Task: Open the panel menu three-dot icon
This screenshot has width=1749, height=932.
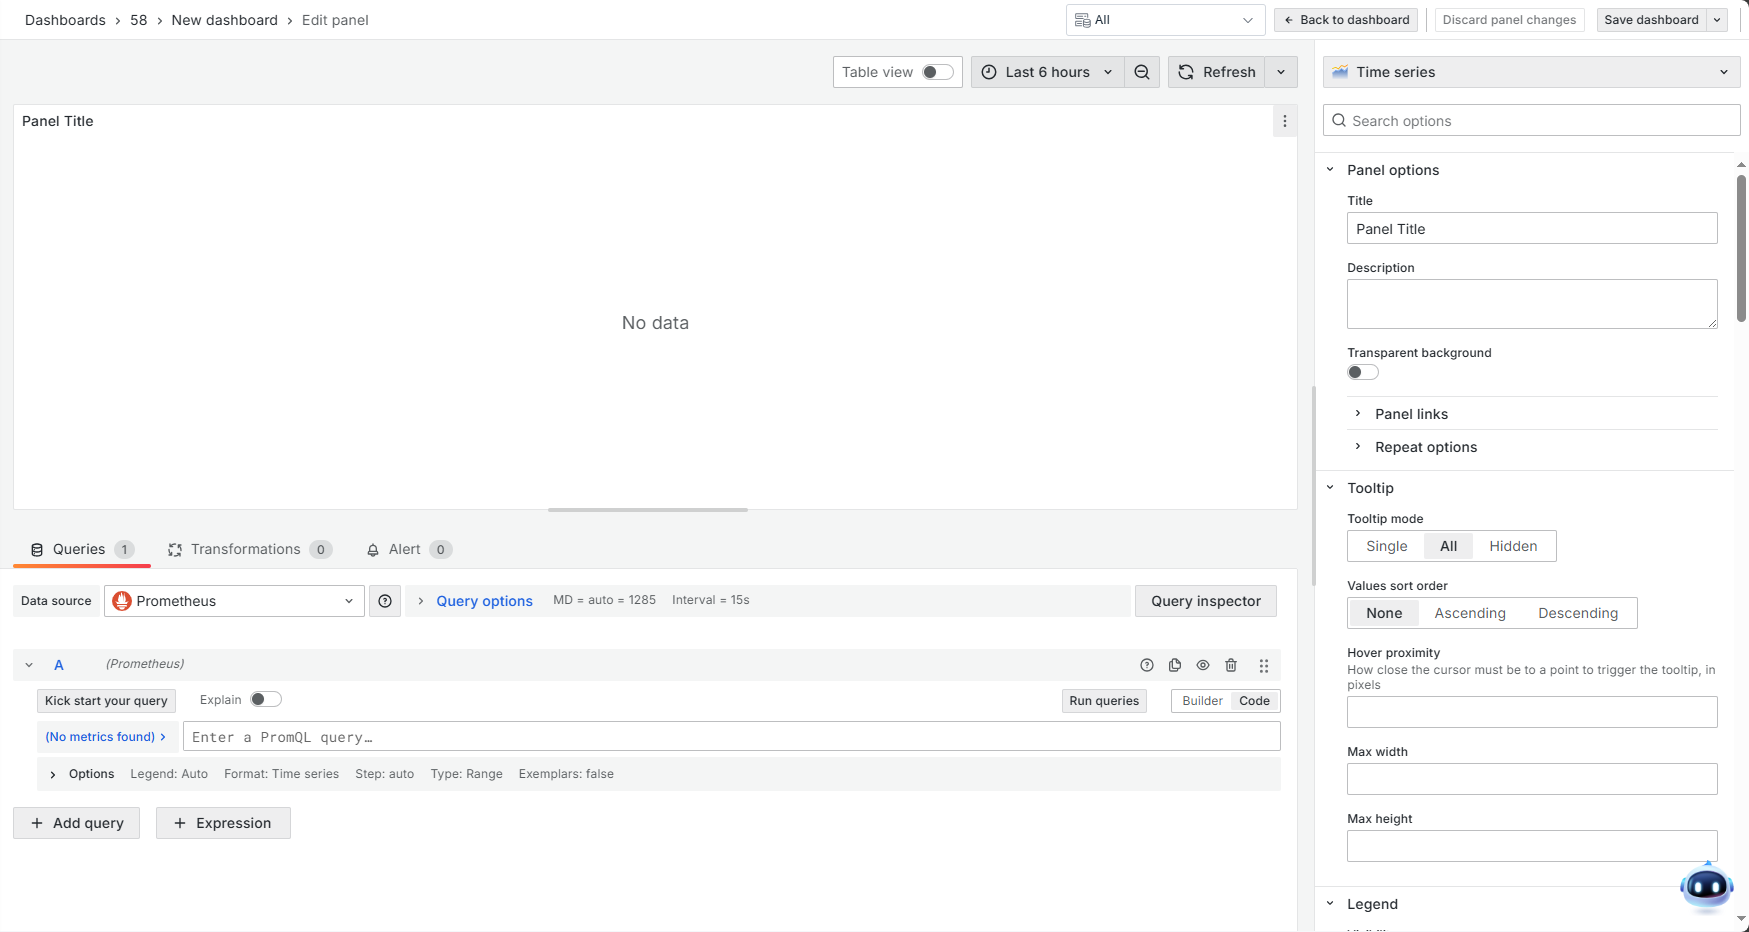Action: pyautogui.click(x=1284, y=121)
